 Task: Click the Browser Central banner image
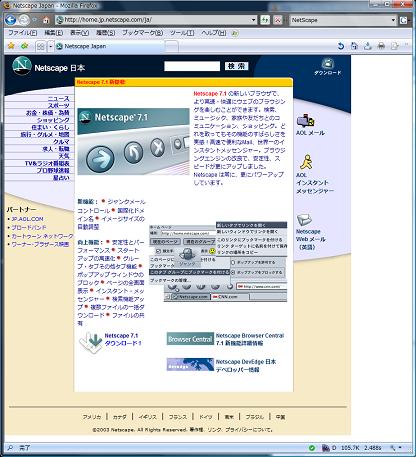pyautogui.click(x=190, y=339)
